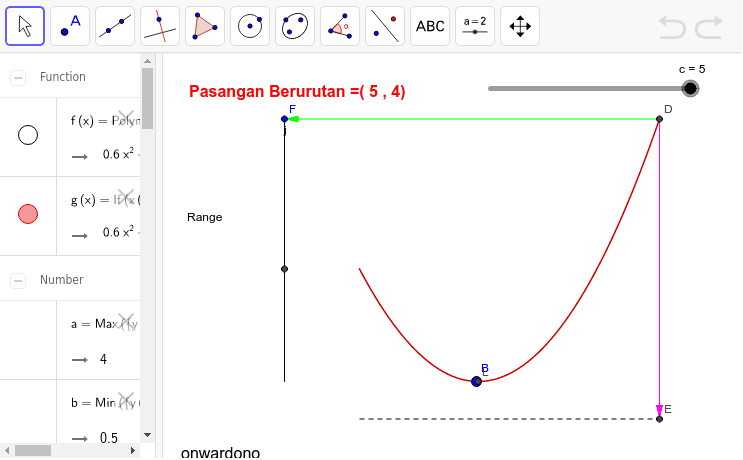The image size is (743, 460).
Task: Select the Reflect about Line tool
Action: pos(385,26)
